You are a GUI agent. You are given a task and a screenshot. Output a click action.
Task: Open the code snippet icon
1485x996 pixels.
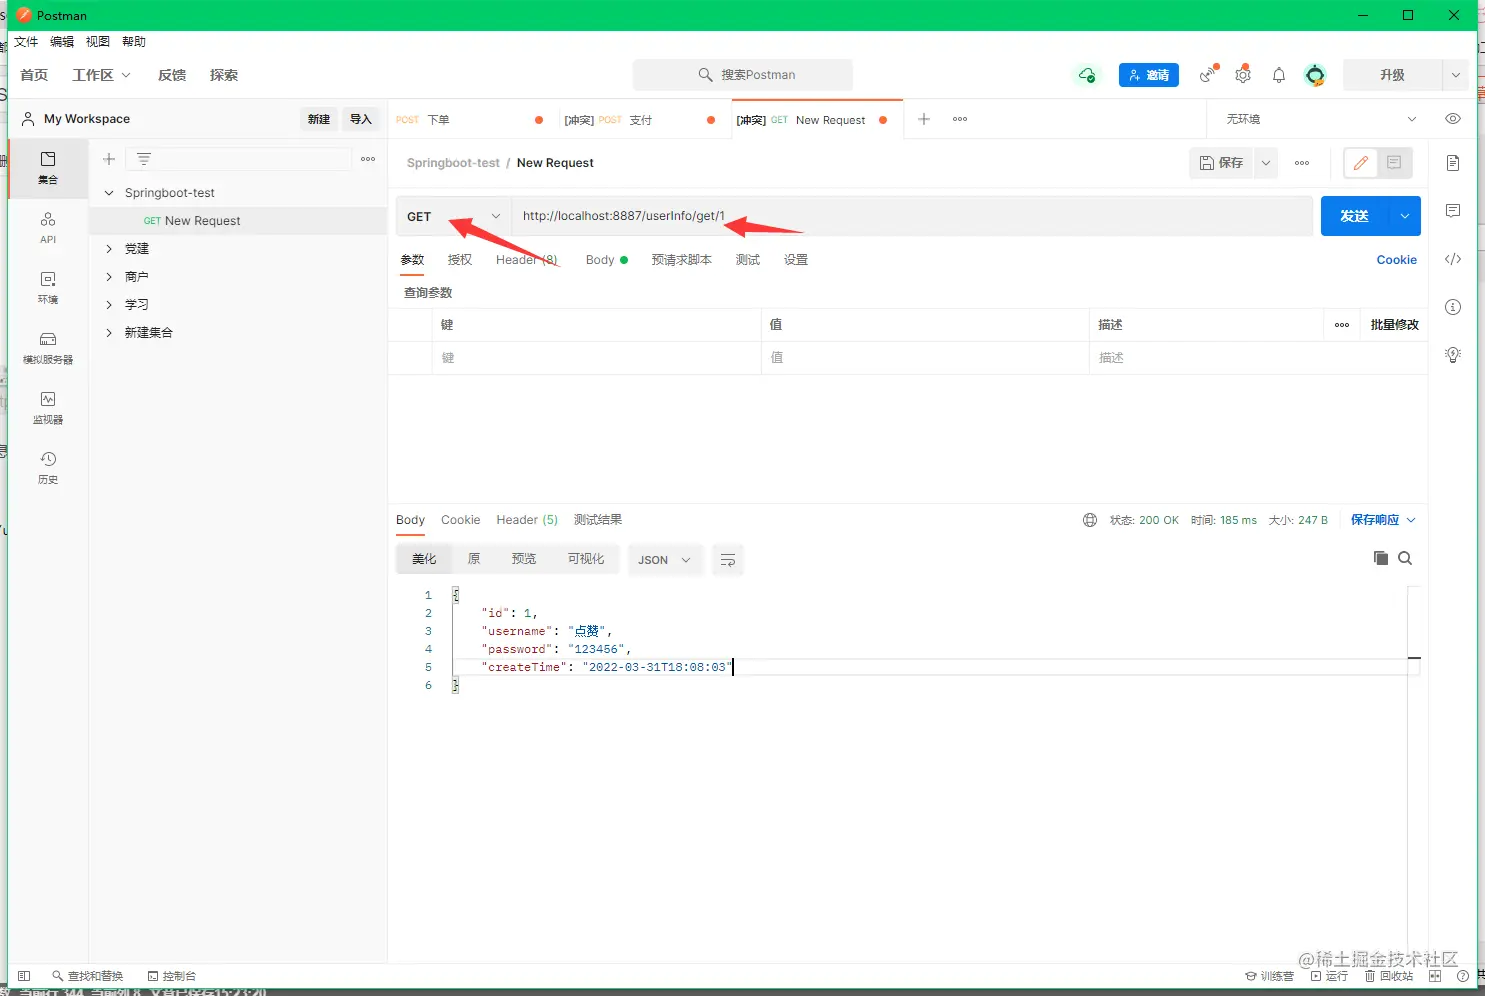point(1453,259)
